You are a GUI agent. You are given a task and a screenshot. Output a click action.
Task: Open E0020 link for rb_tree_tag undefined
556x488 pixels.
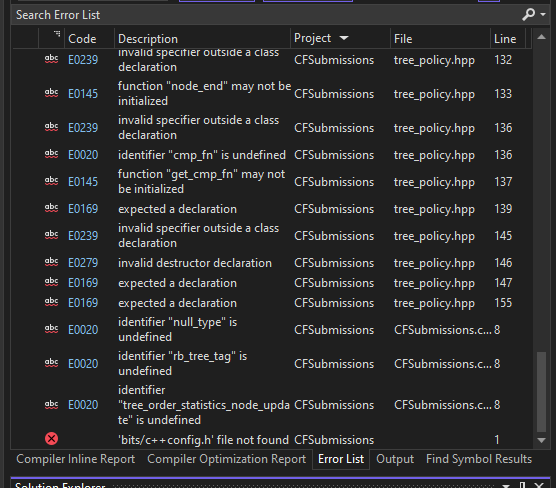click(83, 364)
